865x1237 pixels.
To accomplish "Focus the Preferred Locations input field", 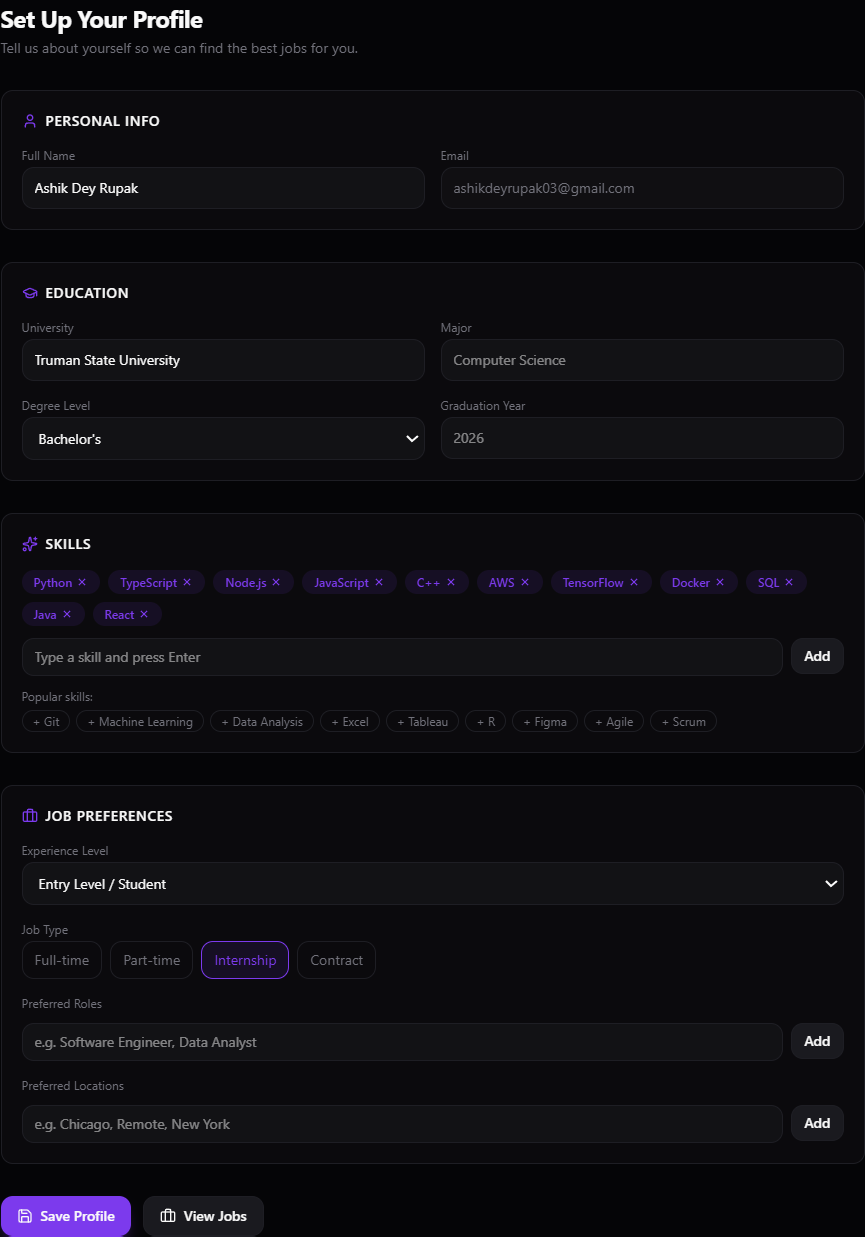I will click(402, 1124).
